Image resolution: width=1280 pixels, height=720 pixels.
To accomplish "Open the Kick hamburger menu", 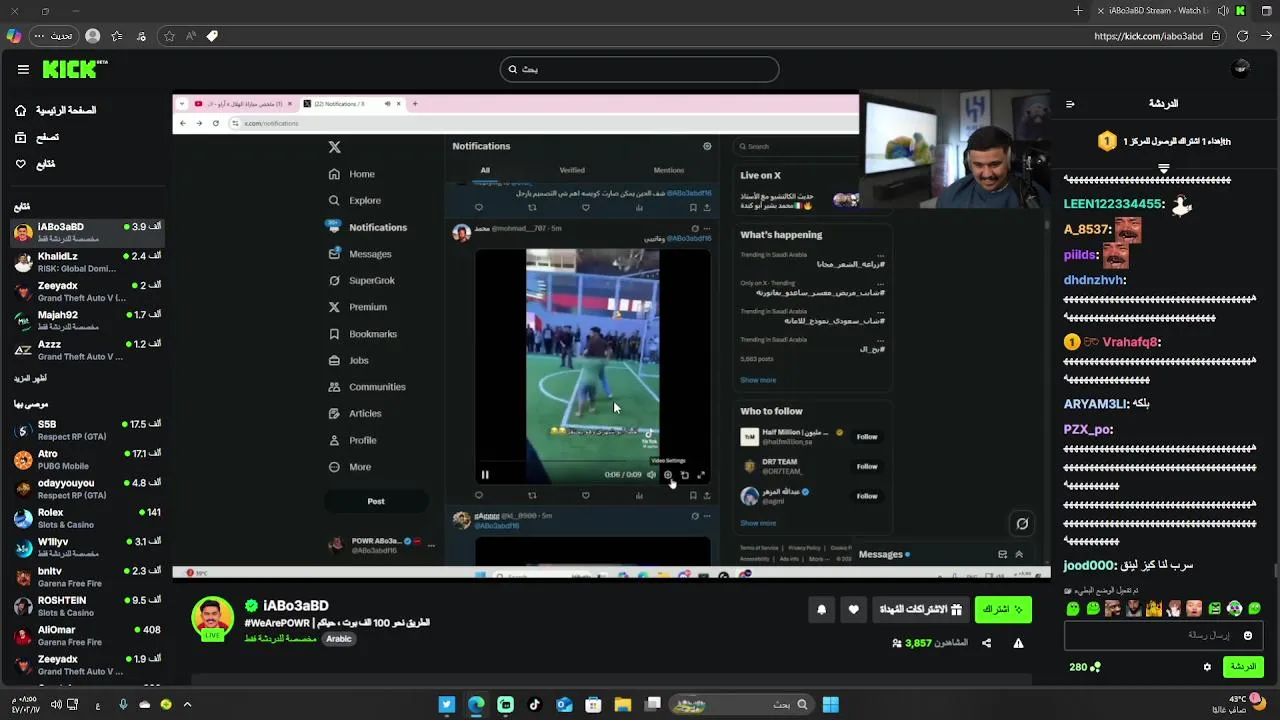I will (23, 69).
